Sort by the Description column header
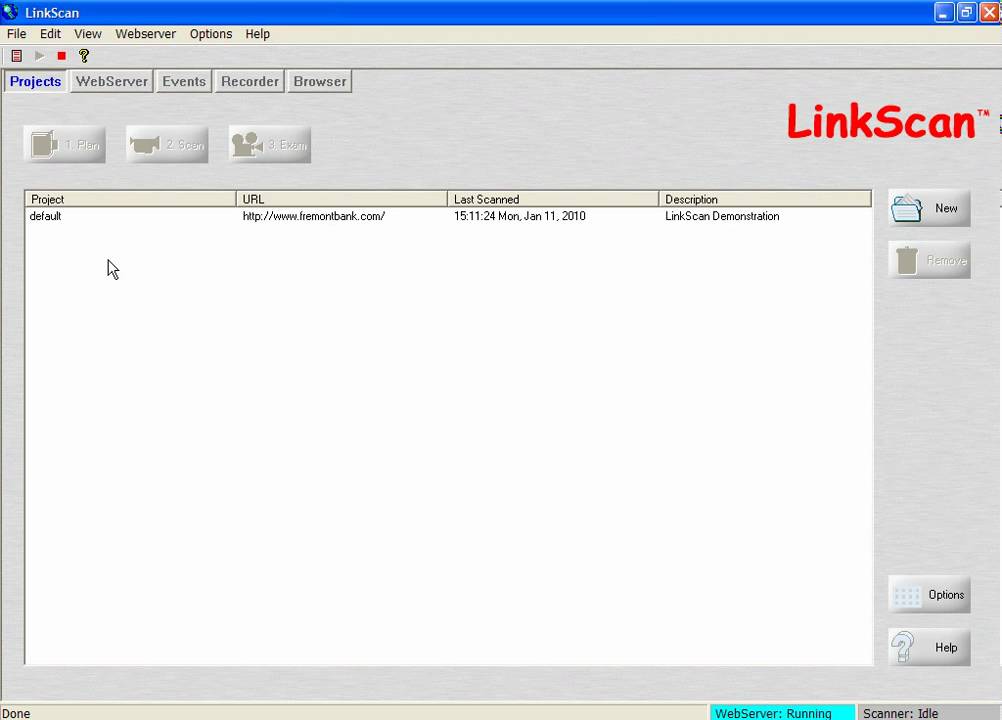Screen dimensions: 1002x720 coord(765,199)
